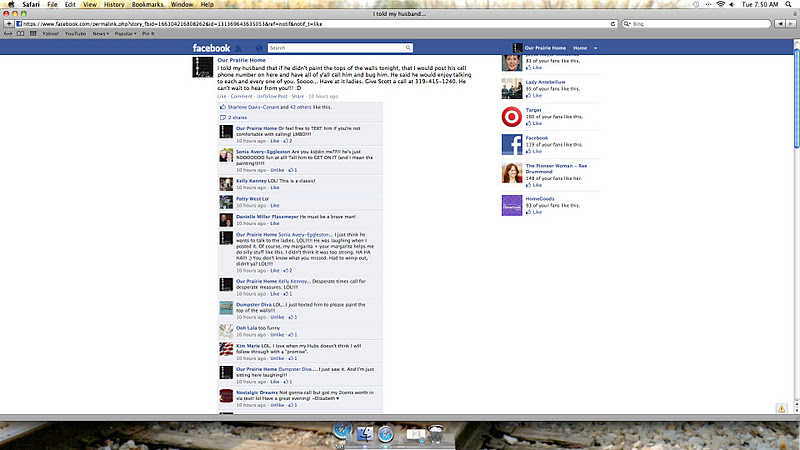Open the account dropdown arrow next to Home
Image resolution: width=800 pixels, height=450 pixels.
(595, 48)
